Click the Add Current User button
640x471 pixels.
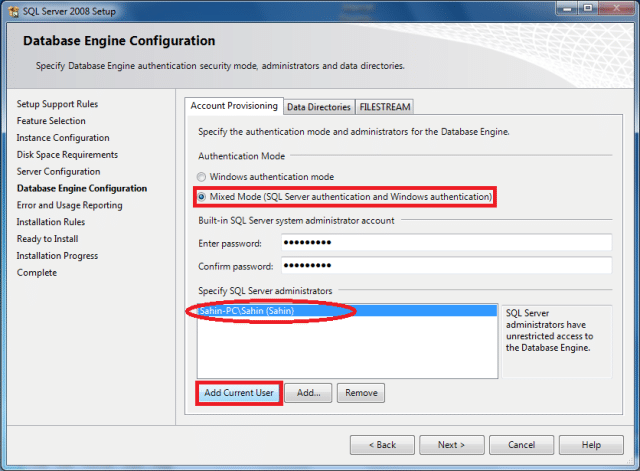[239, 393]
